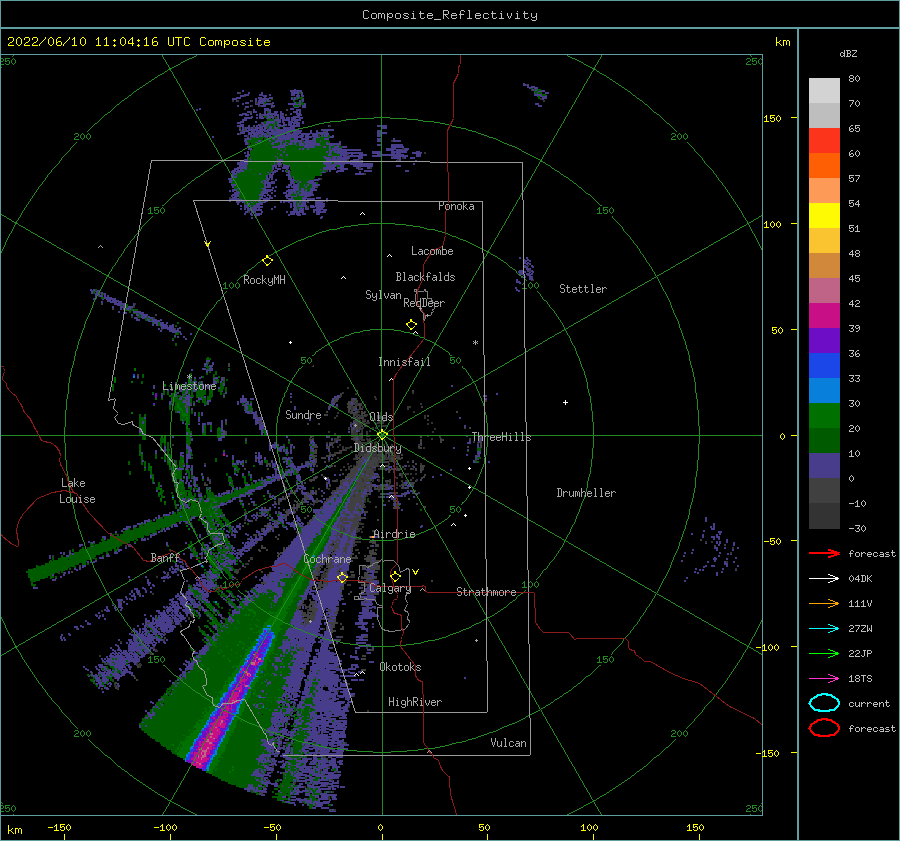Click the 04DK legend label
Viewport: 900px width, 841px height.
point(860,578)
